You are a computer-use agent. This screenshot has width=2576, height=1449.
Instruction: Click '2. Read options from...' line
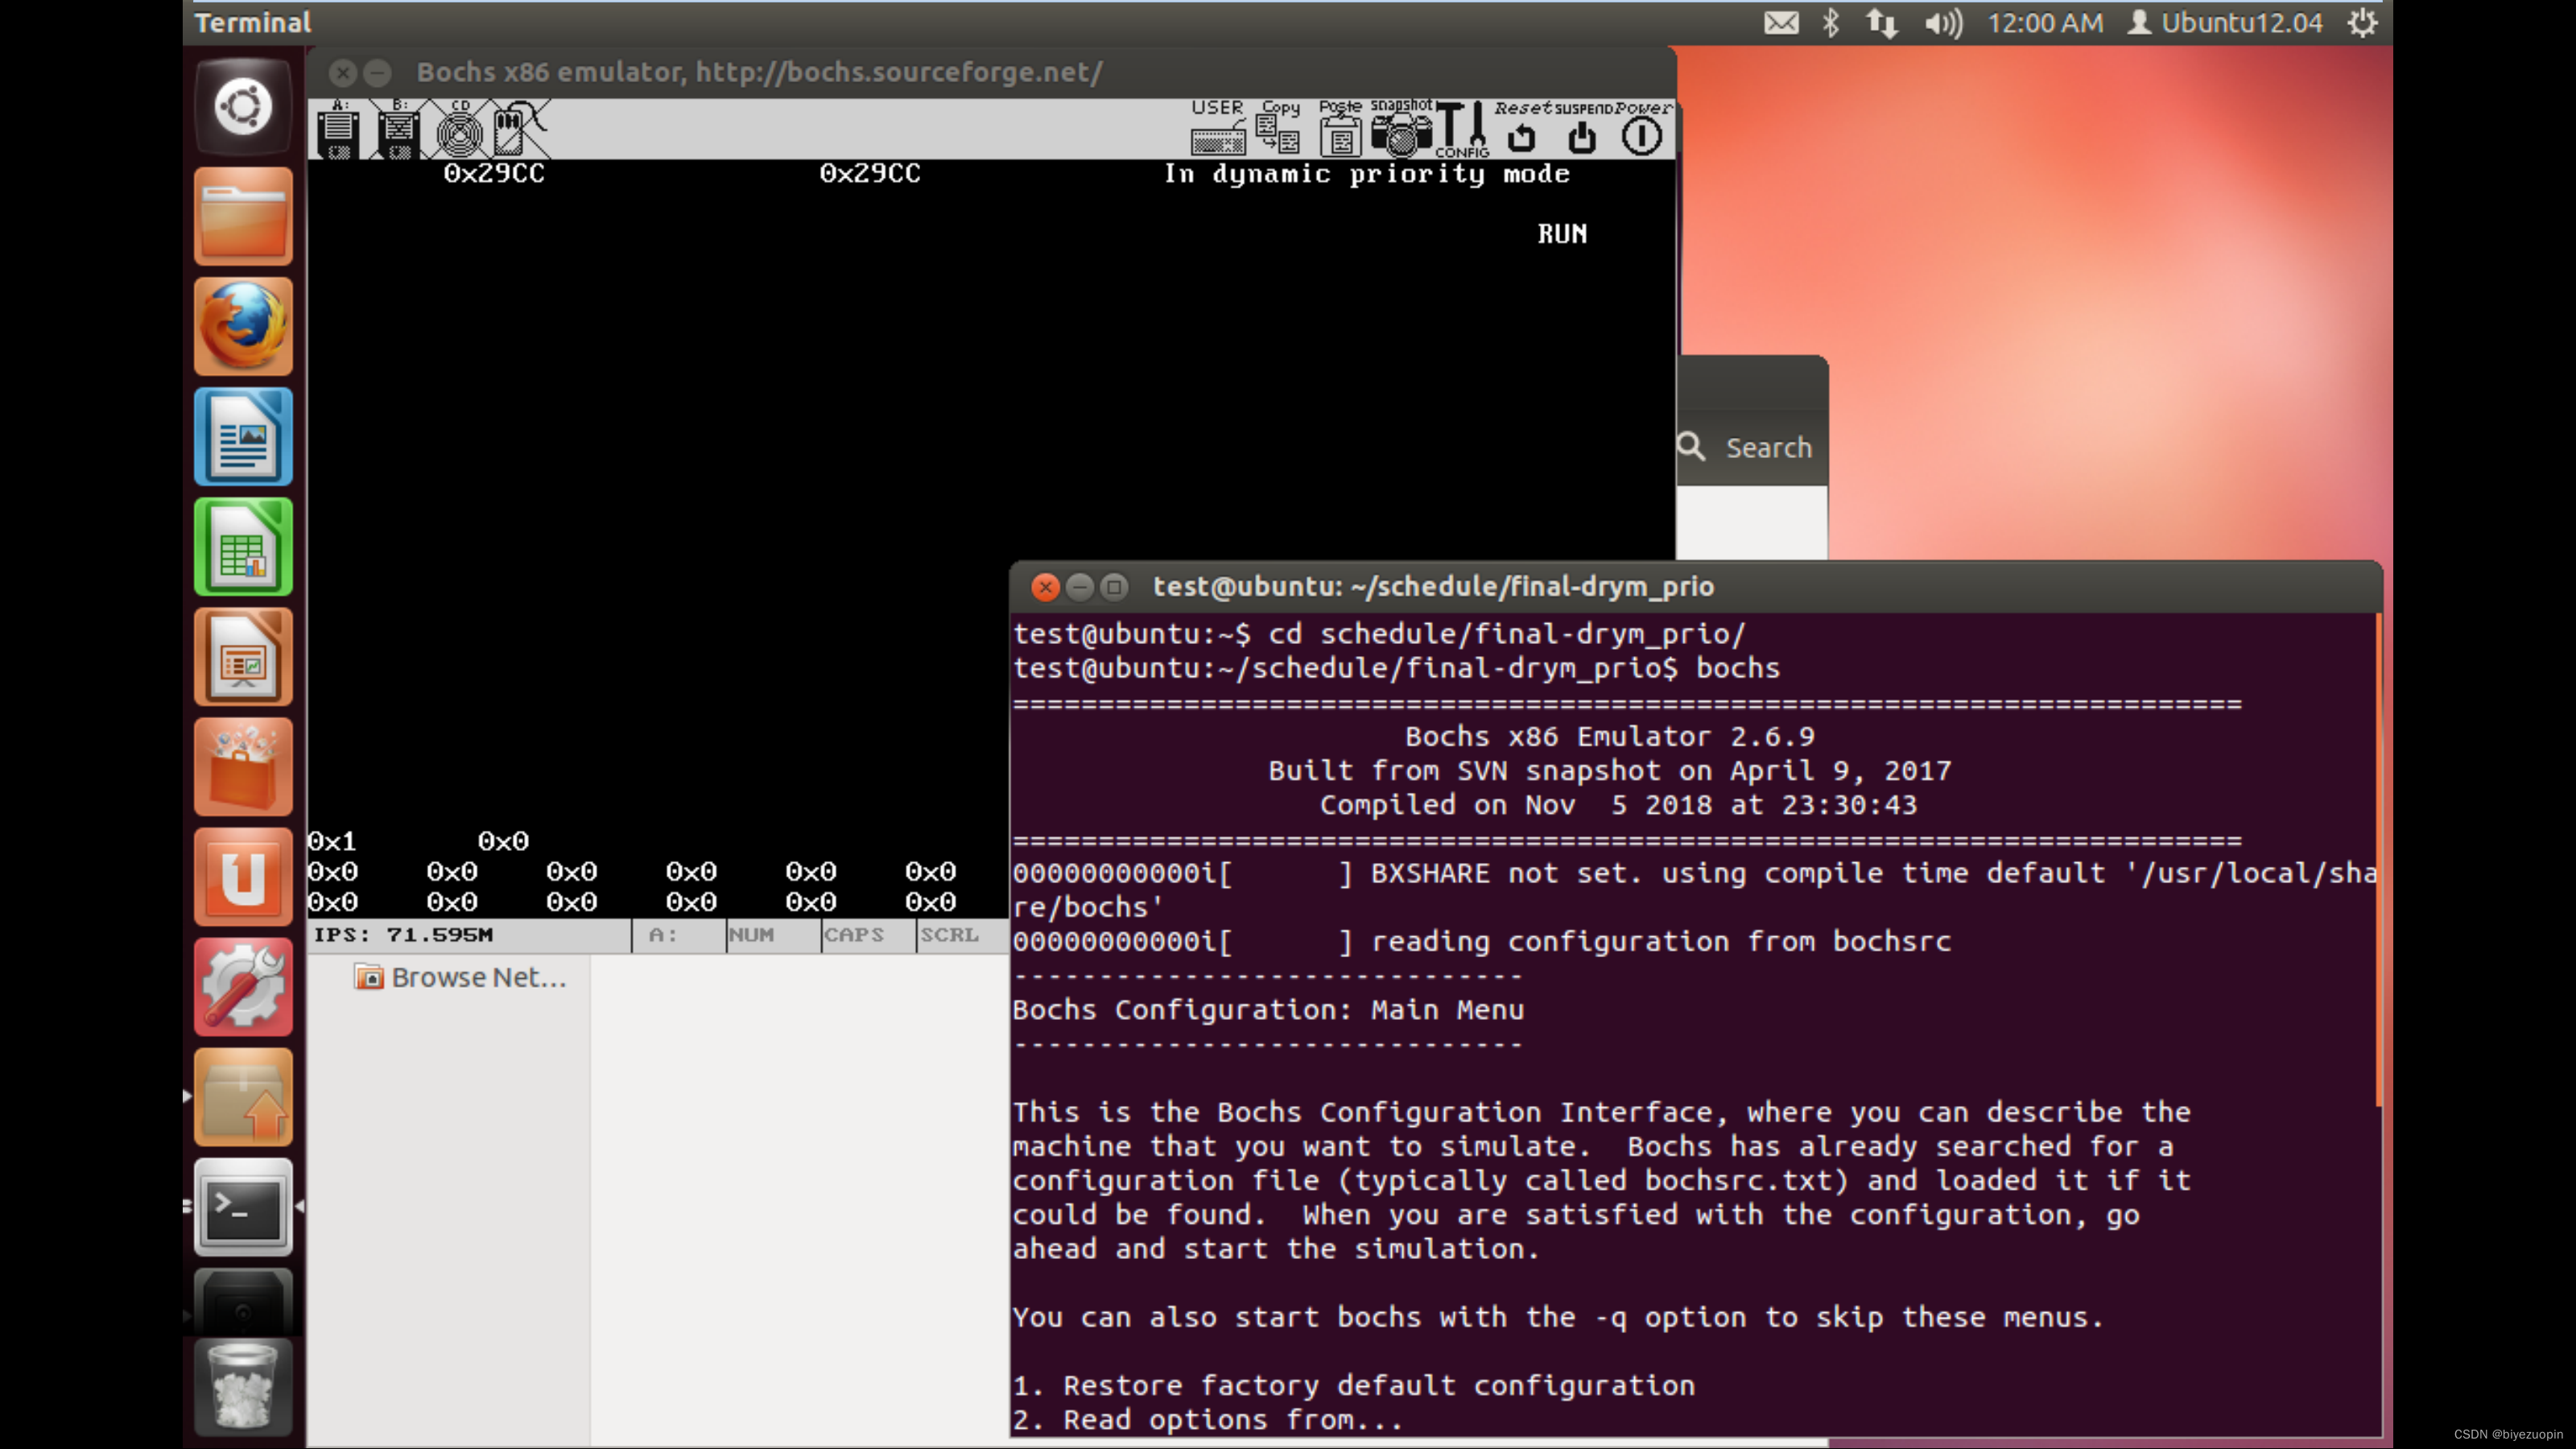(x=1208, y=1419)
